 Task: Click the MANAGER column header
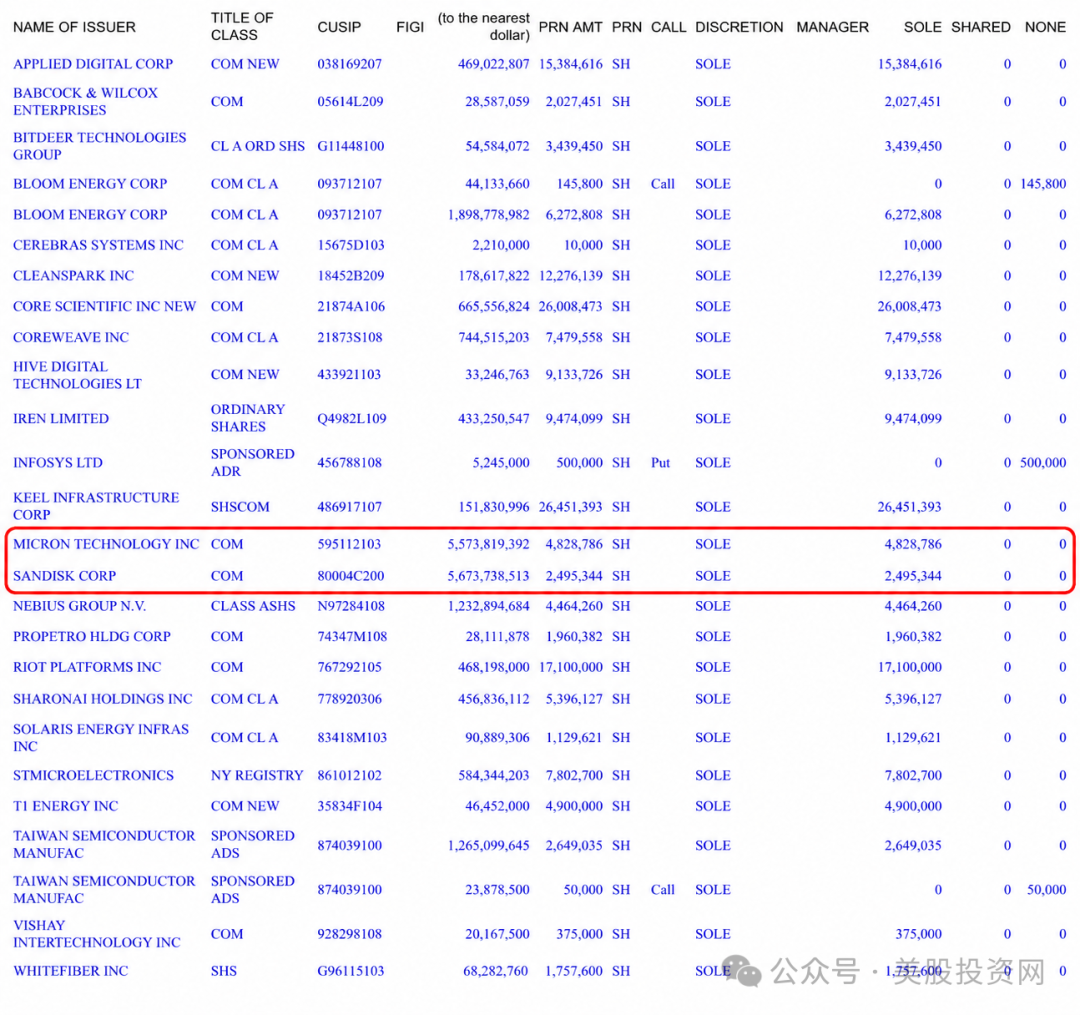833,27
